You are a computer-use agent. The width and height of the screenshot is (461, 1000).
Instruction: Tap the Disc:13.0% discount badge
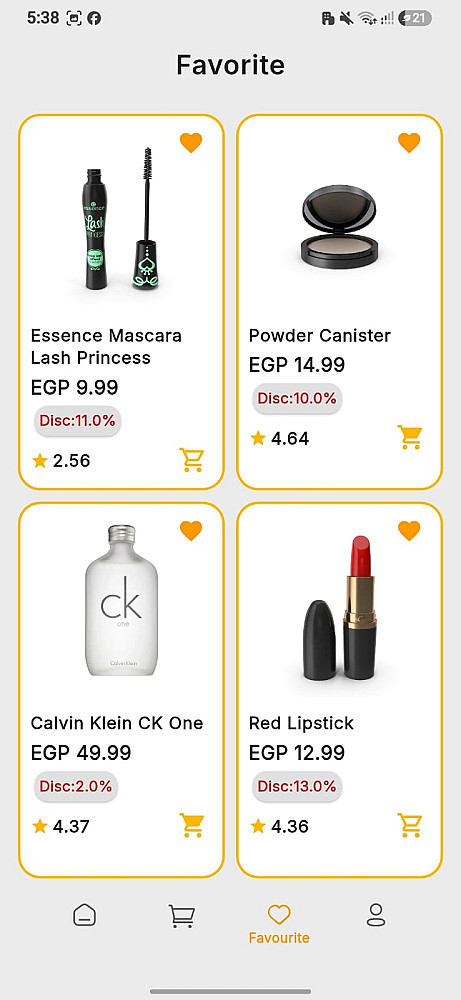tap(296, 786)
